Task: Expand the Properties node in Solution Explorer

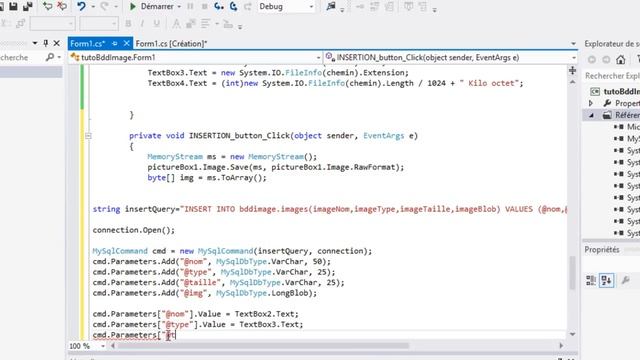Action: [591, 103]
